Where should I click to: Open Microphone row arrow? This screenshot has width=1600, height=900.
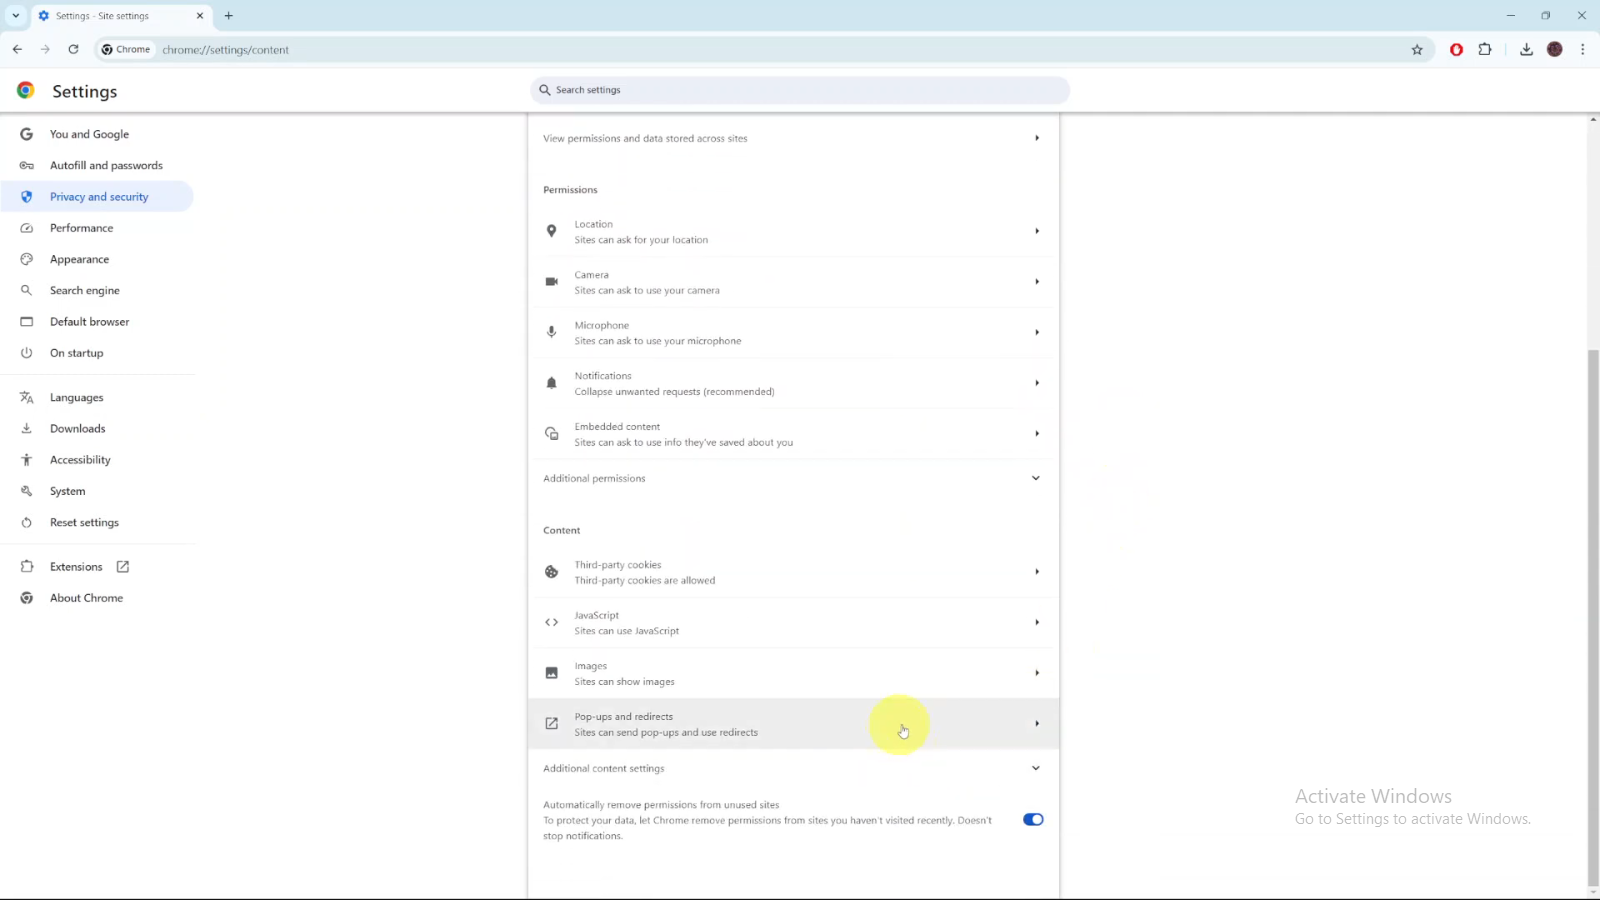pyautogui.click(x=1037, y=332)
